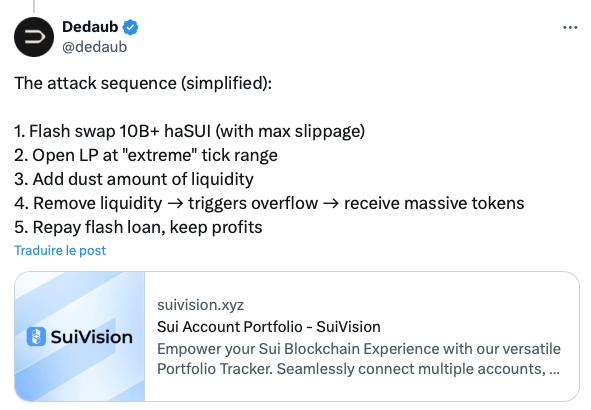Click the Remove liquidity triggers overflow line

pos(269,203)
